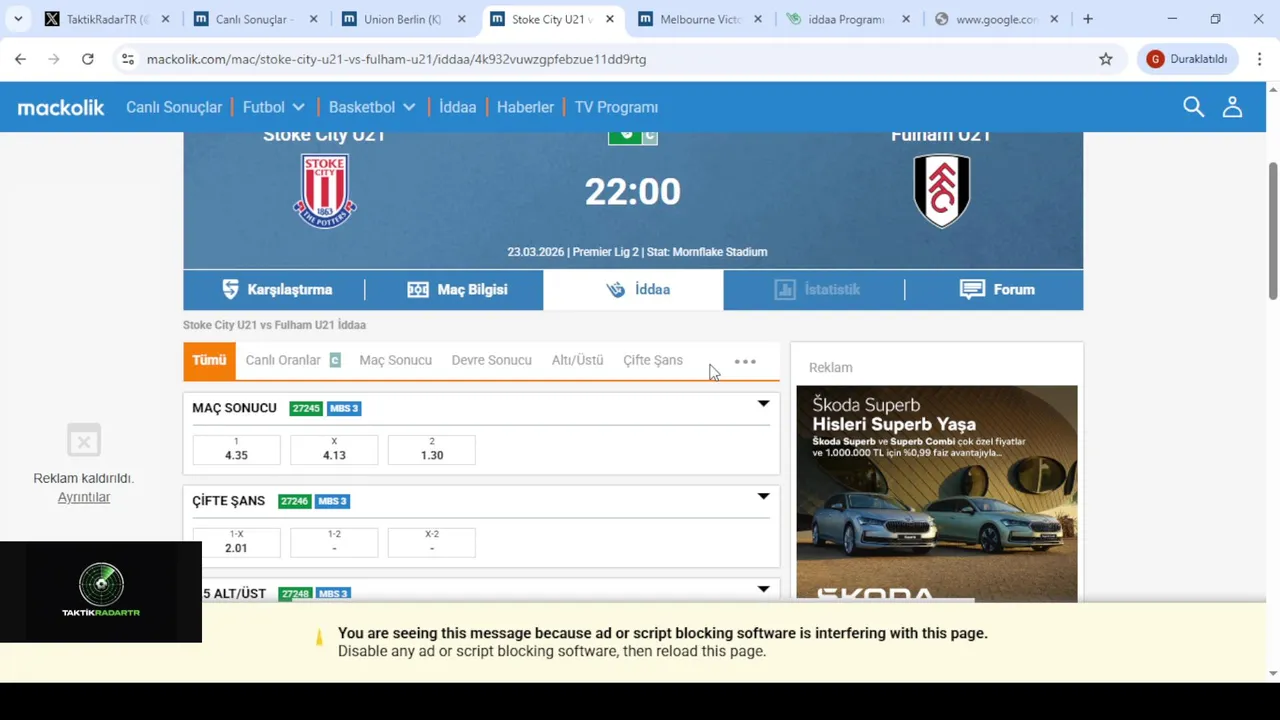This screenshot has width=1280, height=720.
Task: Select the Devre Sonucu filter
Action: (491, 360)
